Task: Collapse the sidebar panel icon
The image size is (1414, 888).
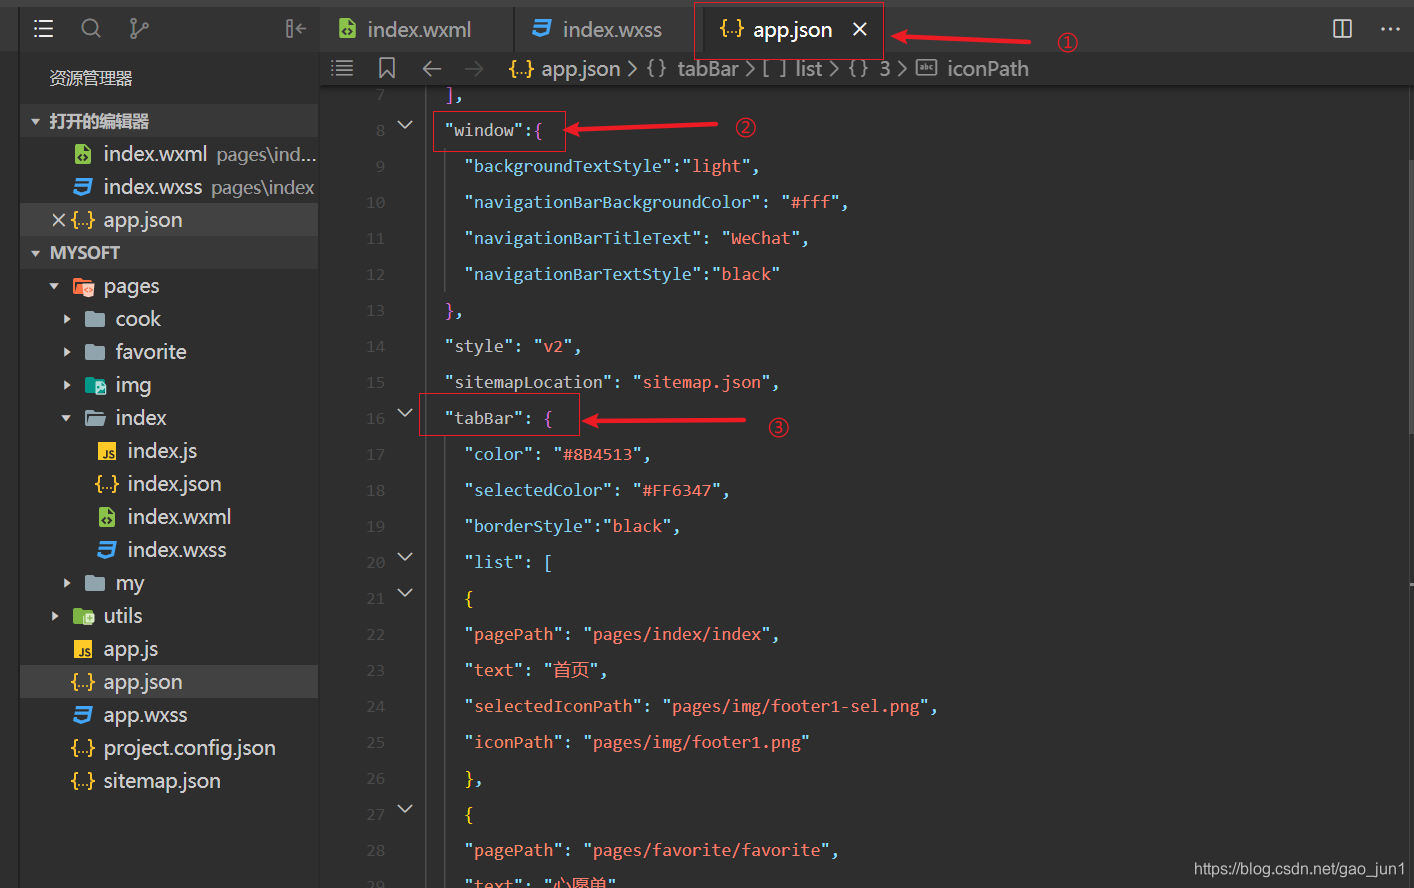Action: coord(295,29)
